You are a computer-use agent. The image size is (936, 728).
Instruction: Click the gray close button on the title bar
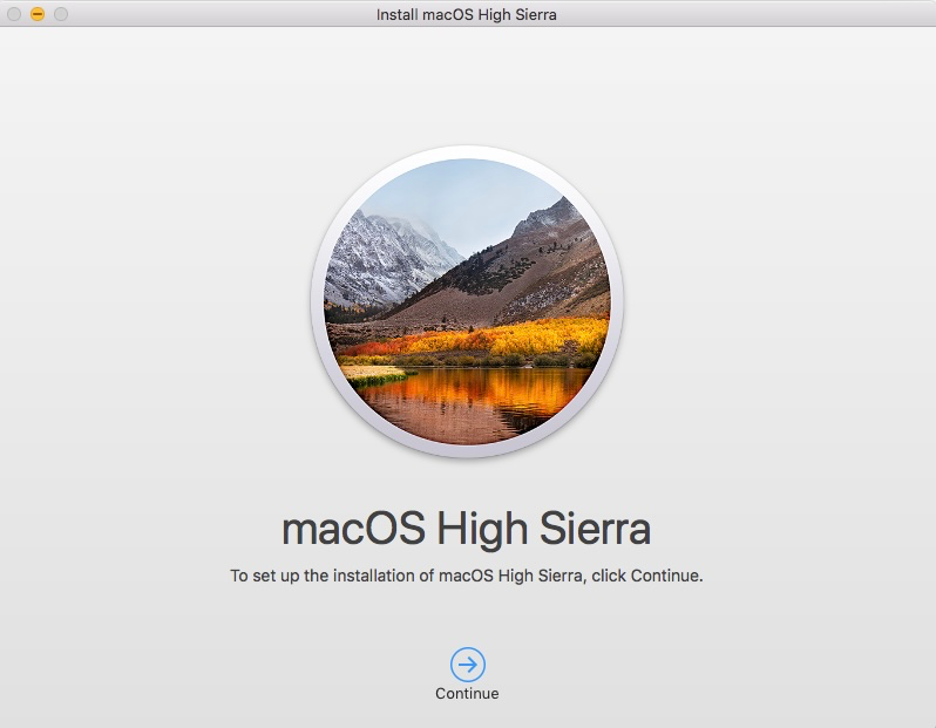click(12, 14)
